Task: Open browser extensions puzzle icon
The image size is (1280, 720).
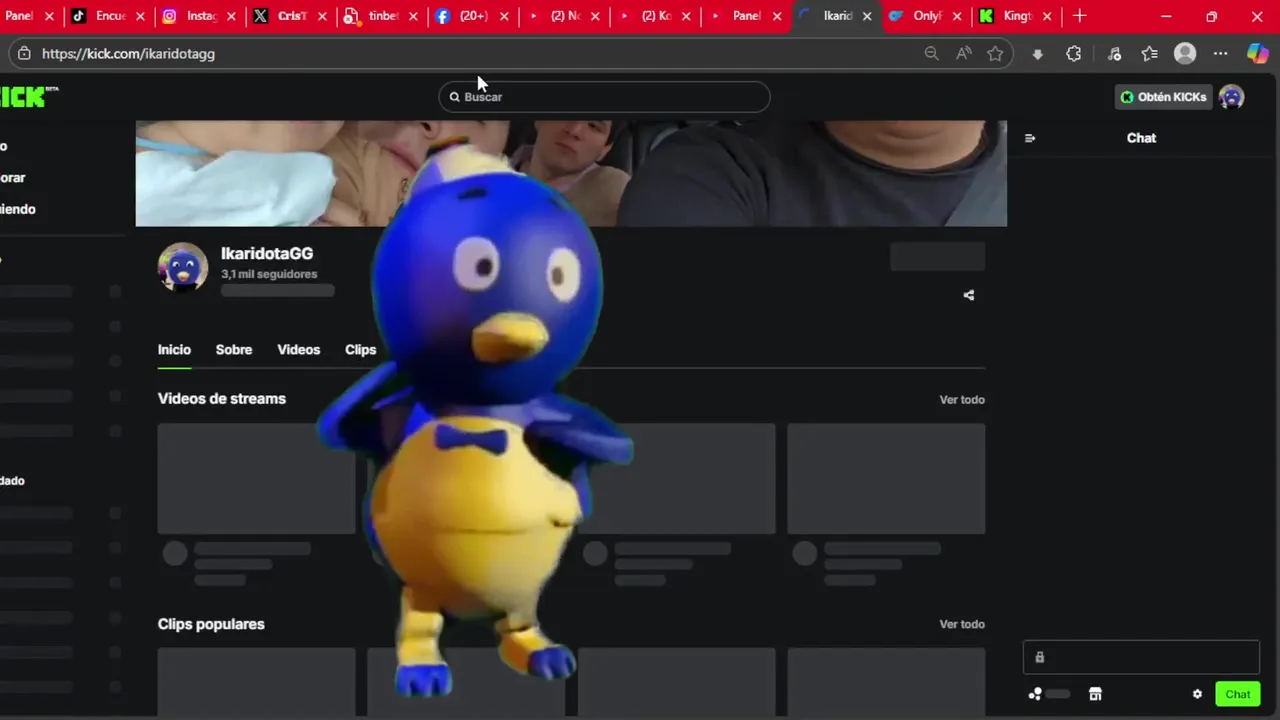Action: click(x=1074, y=54)
